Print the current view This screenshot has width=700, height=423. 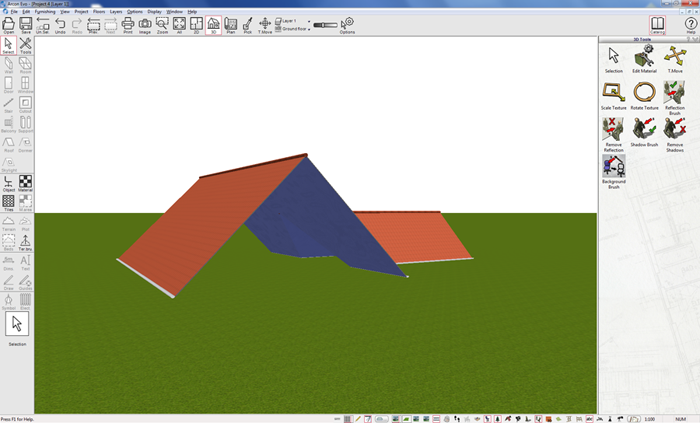pos(128,25)
